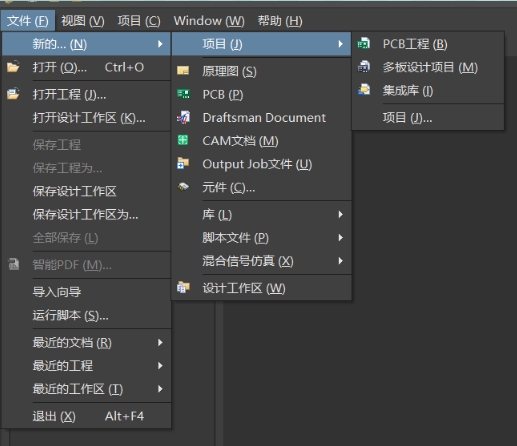Click the Draftsman Document icon
This screenshot has width=517, height=446.
[x=183, y=117]
